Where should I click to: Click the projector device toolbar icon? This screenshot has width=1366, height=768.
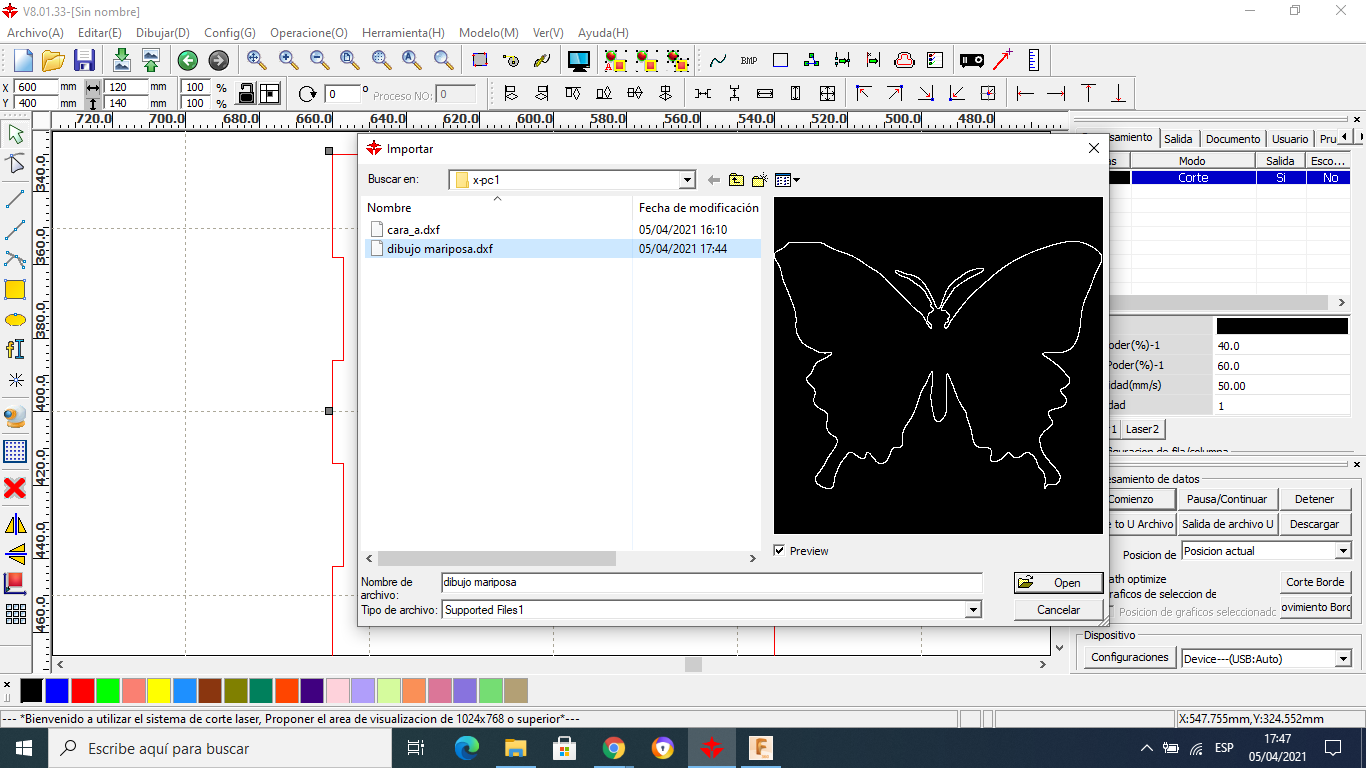[x=972, y=60]
